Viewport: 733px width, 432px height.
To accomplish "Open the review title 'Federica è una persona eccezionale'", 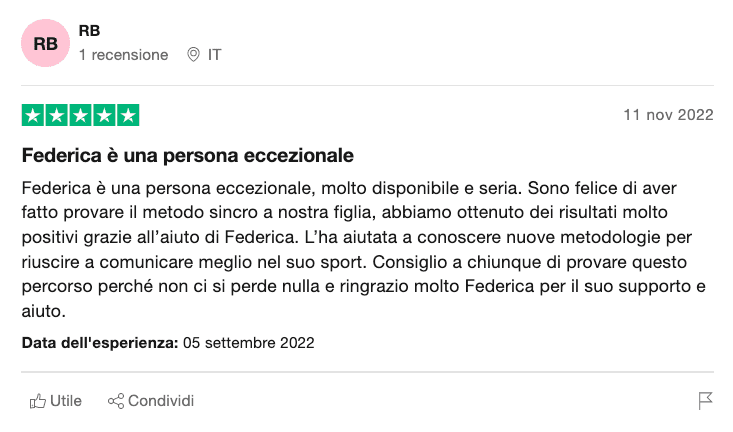I will pos(187,155).
